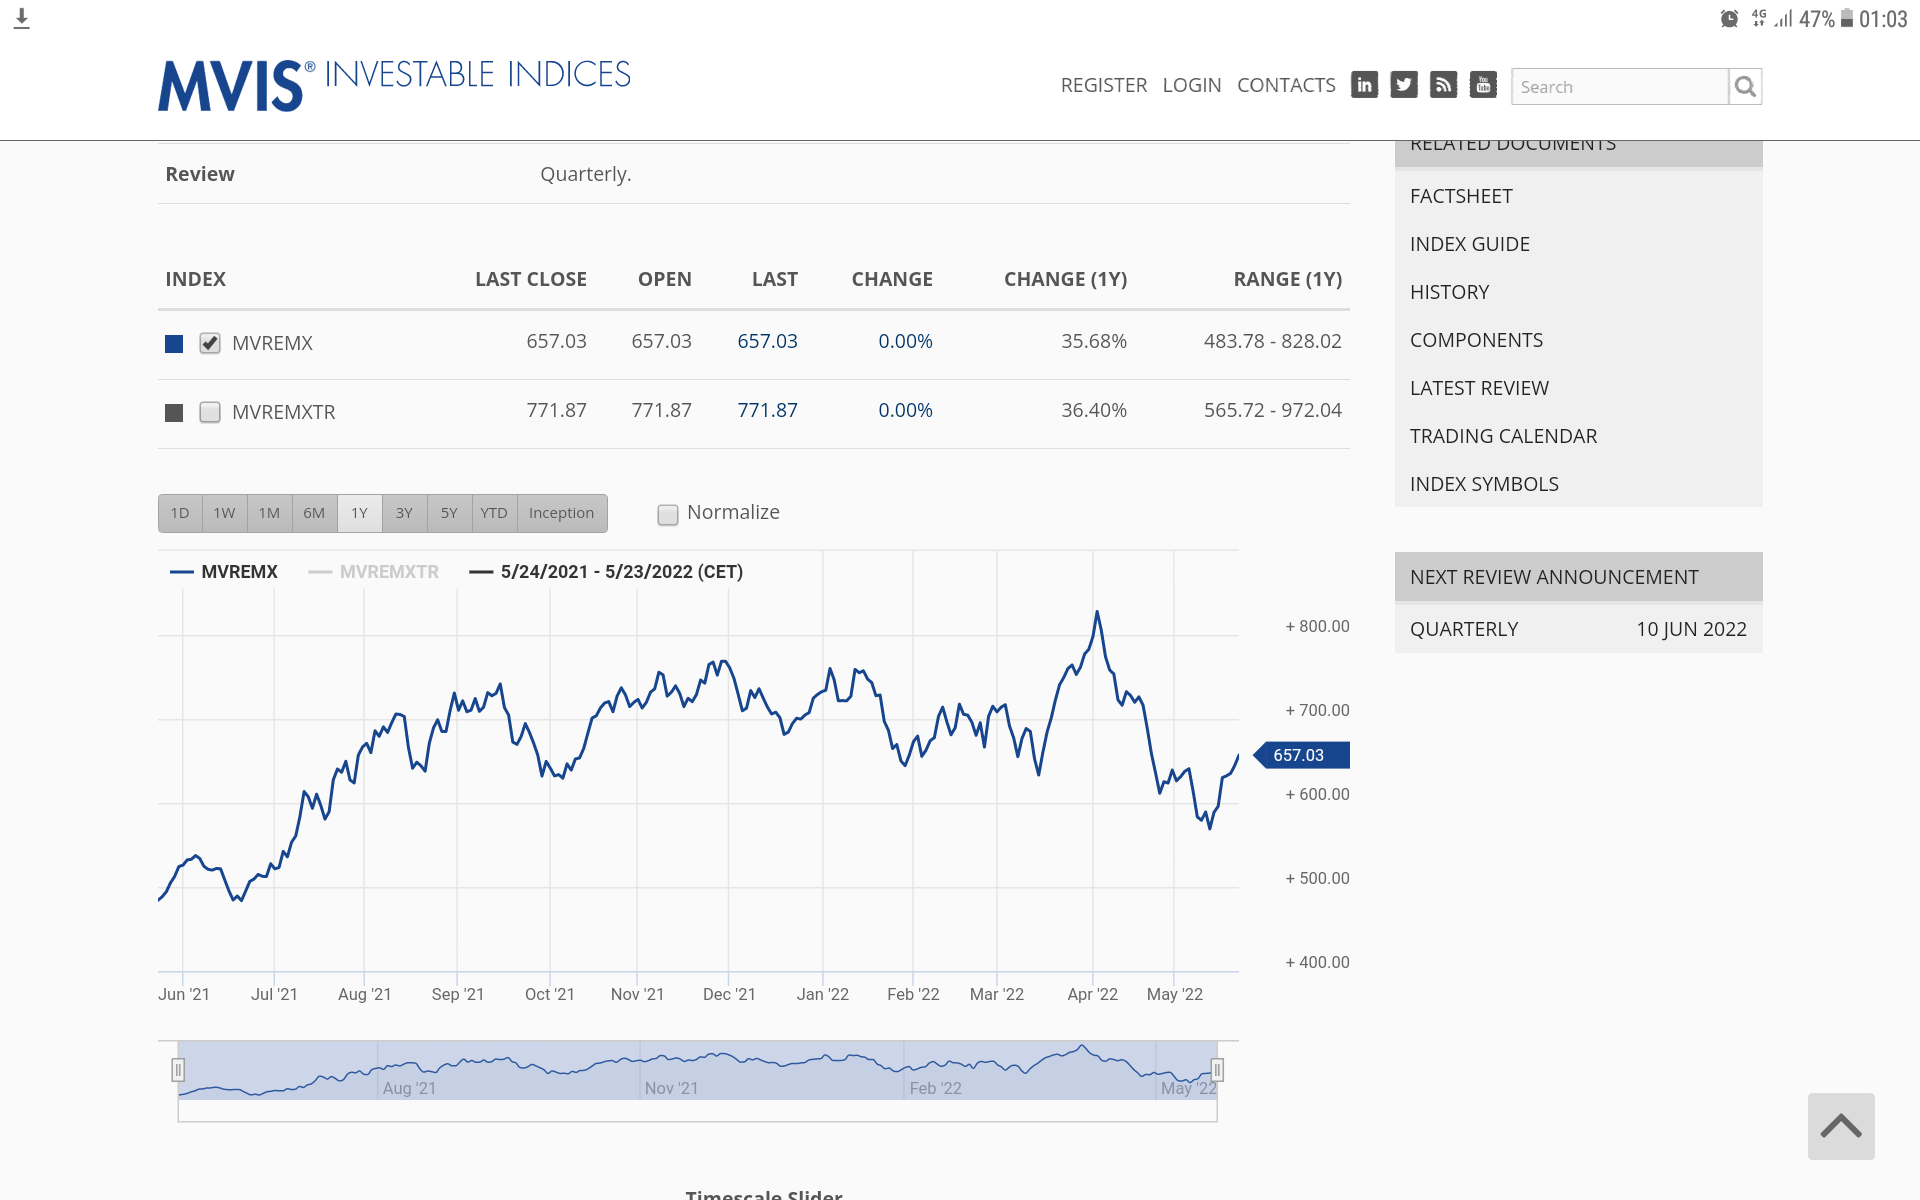Click the MVIS Investable Indices logo

(x=394, y=84)
